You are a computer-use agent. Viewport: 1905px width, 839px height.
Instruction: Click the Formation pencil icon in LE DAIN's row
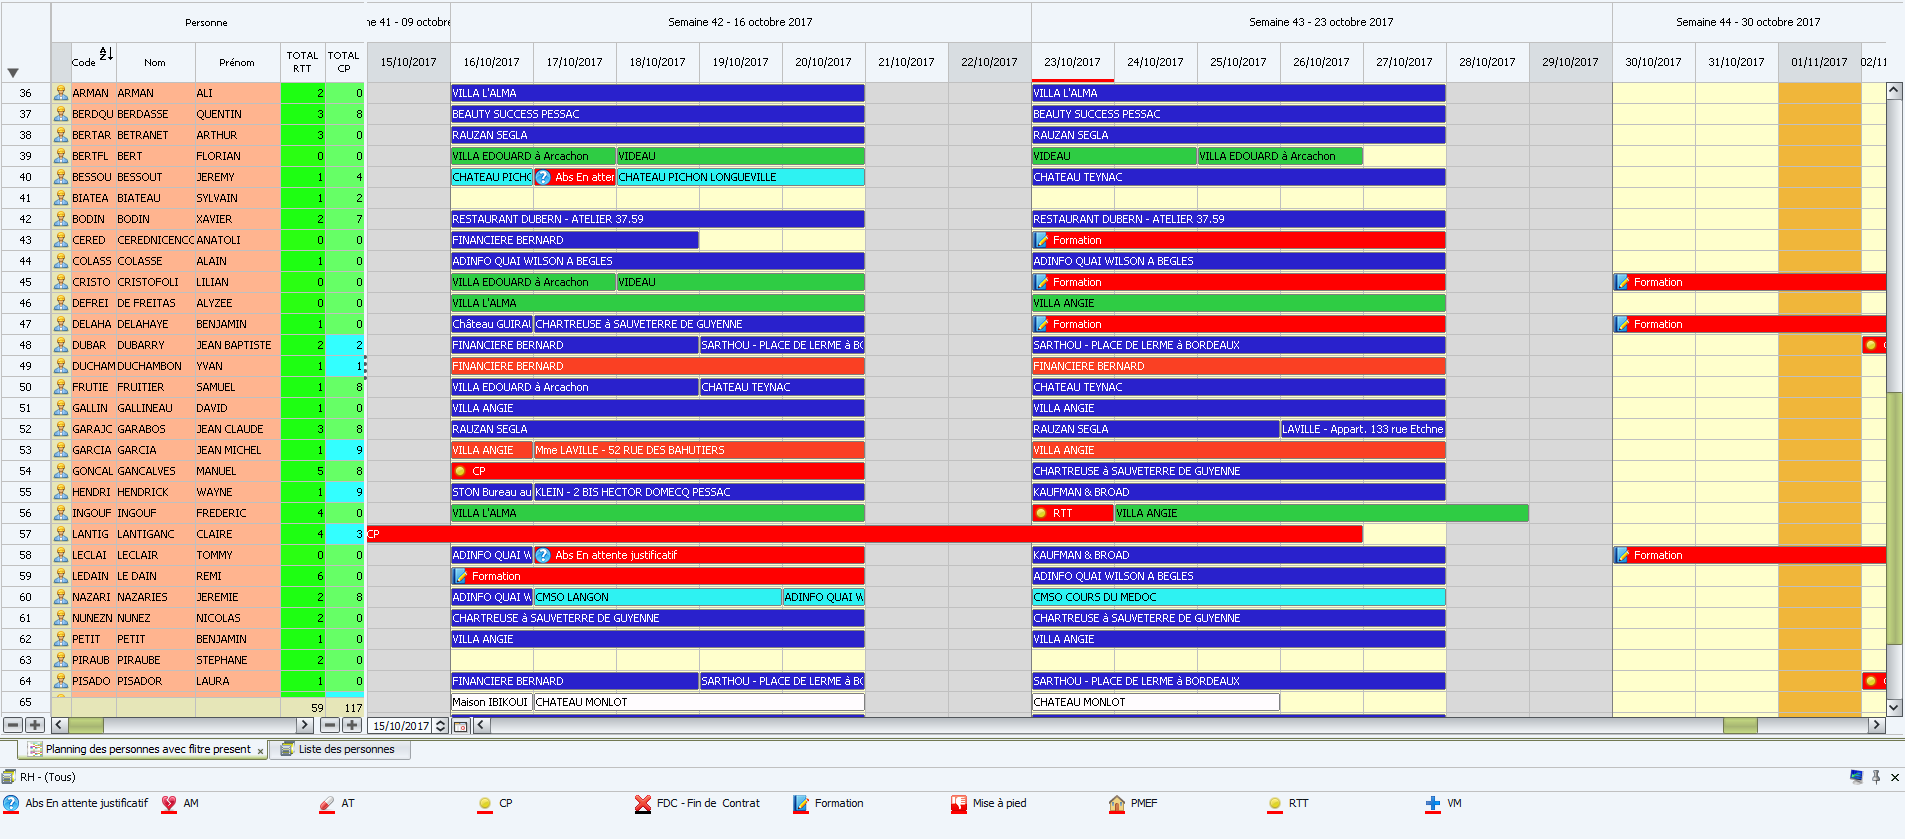tap(461, 576)
